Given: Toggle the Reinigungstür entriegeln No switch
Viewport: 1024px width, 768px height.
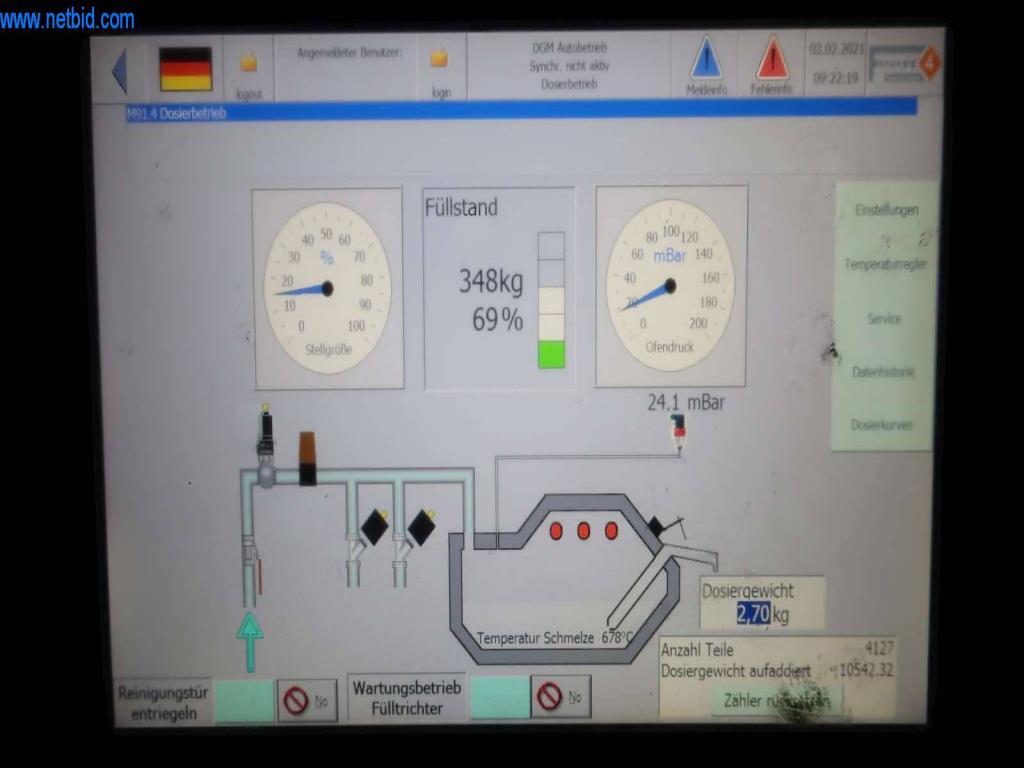Looking at the screenshot, I should [x=307, y=701].
